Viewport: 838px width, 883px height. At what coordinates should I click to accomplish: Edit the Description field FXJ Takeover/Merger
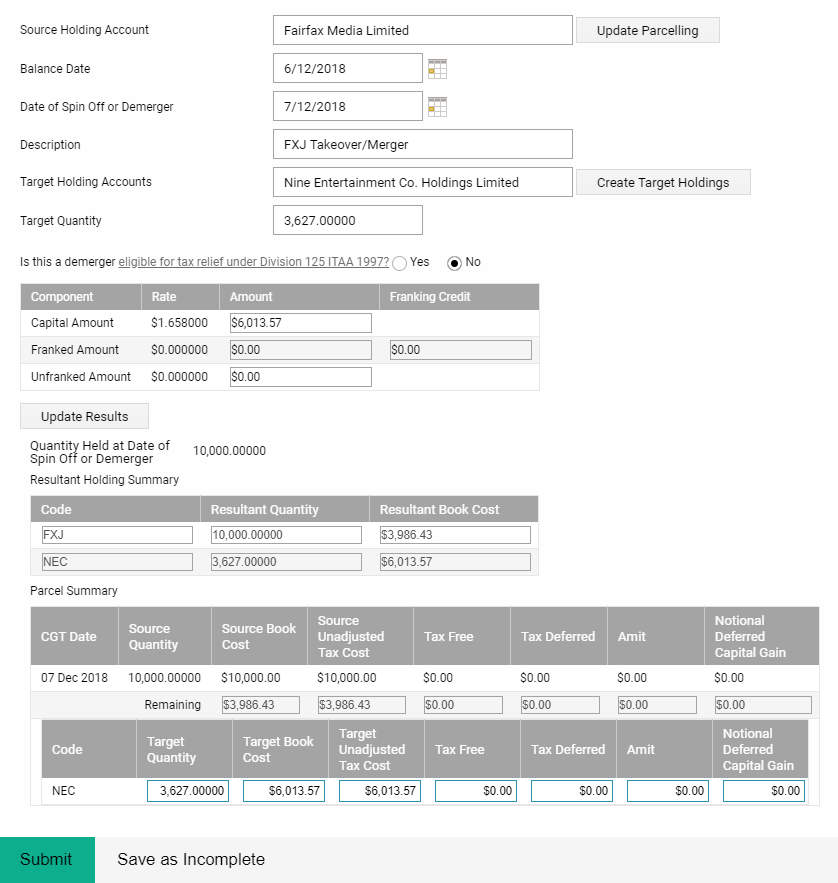click(x=422, y=144)
